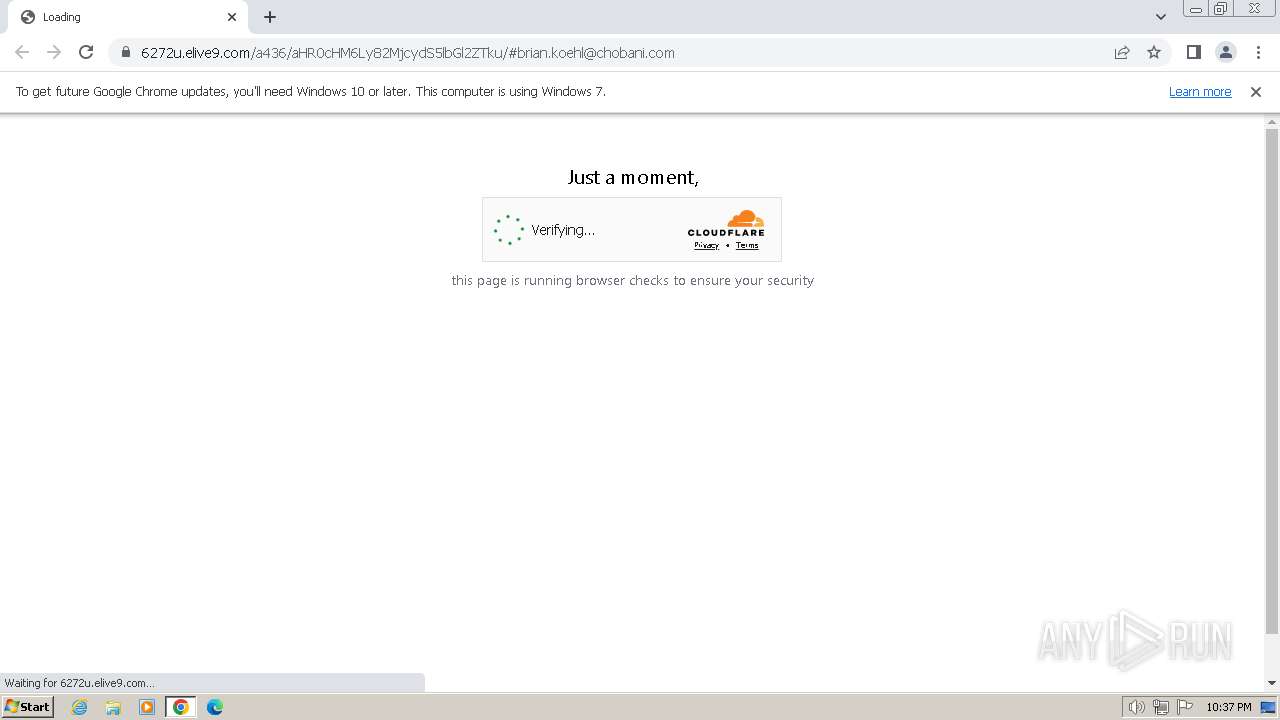Close the Loading tab
This screenshot has width=1280, height=720.
point(232,17)
